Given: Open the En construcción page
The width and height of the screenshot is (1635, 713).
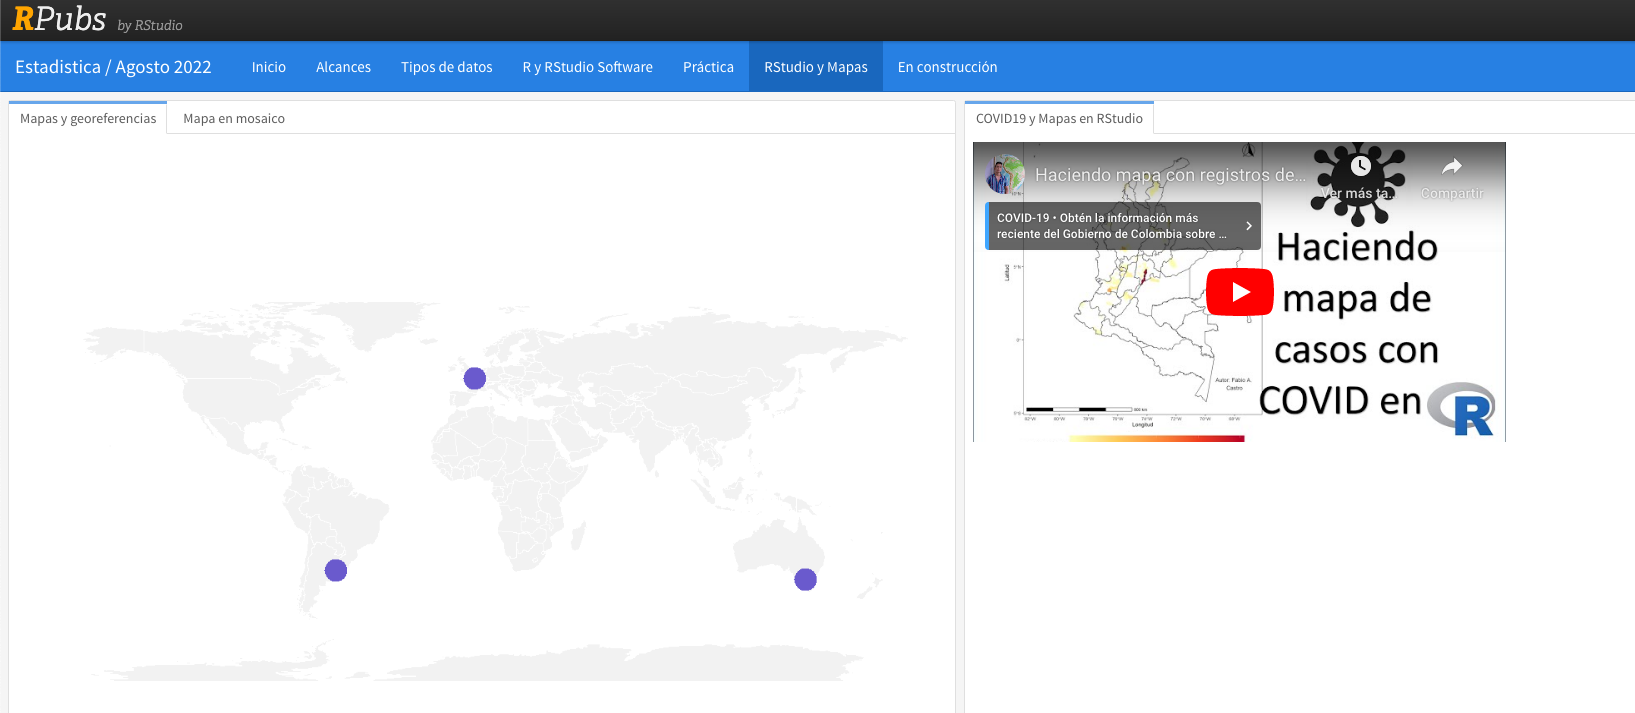Looking at the screenshot, I should click(x=947, y=67).
